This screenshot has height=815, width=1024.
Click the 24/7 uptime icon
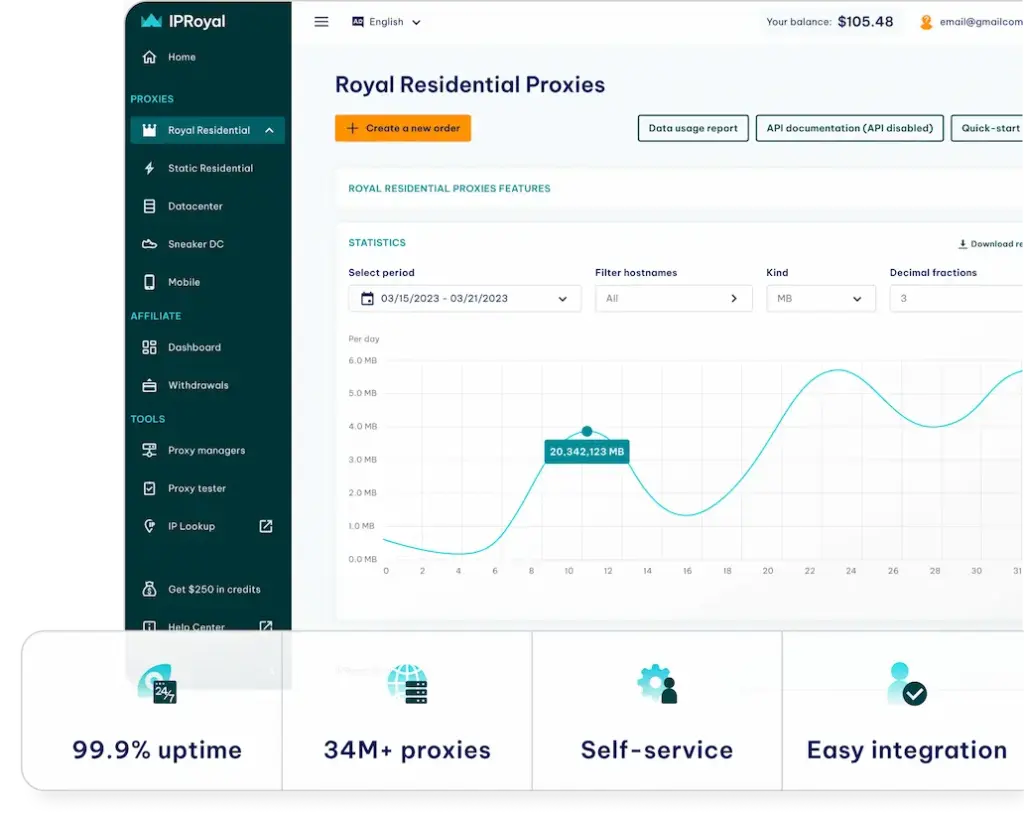(x=157, y=684)
